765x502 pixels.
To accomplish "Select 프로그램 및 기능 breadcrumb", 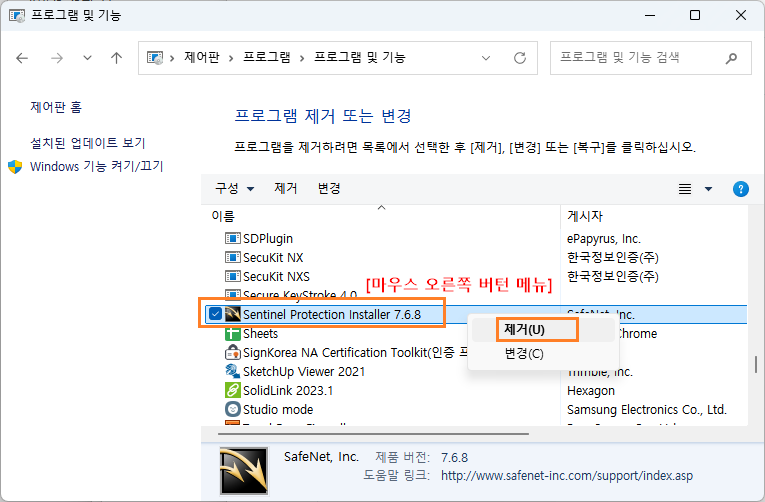I will 360,58.
